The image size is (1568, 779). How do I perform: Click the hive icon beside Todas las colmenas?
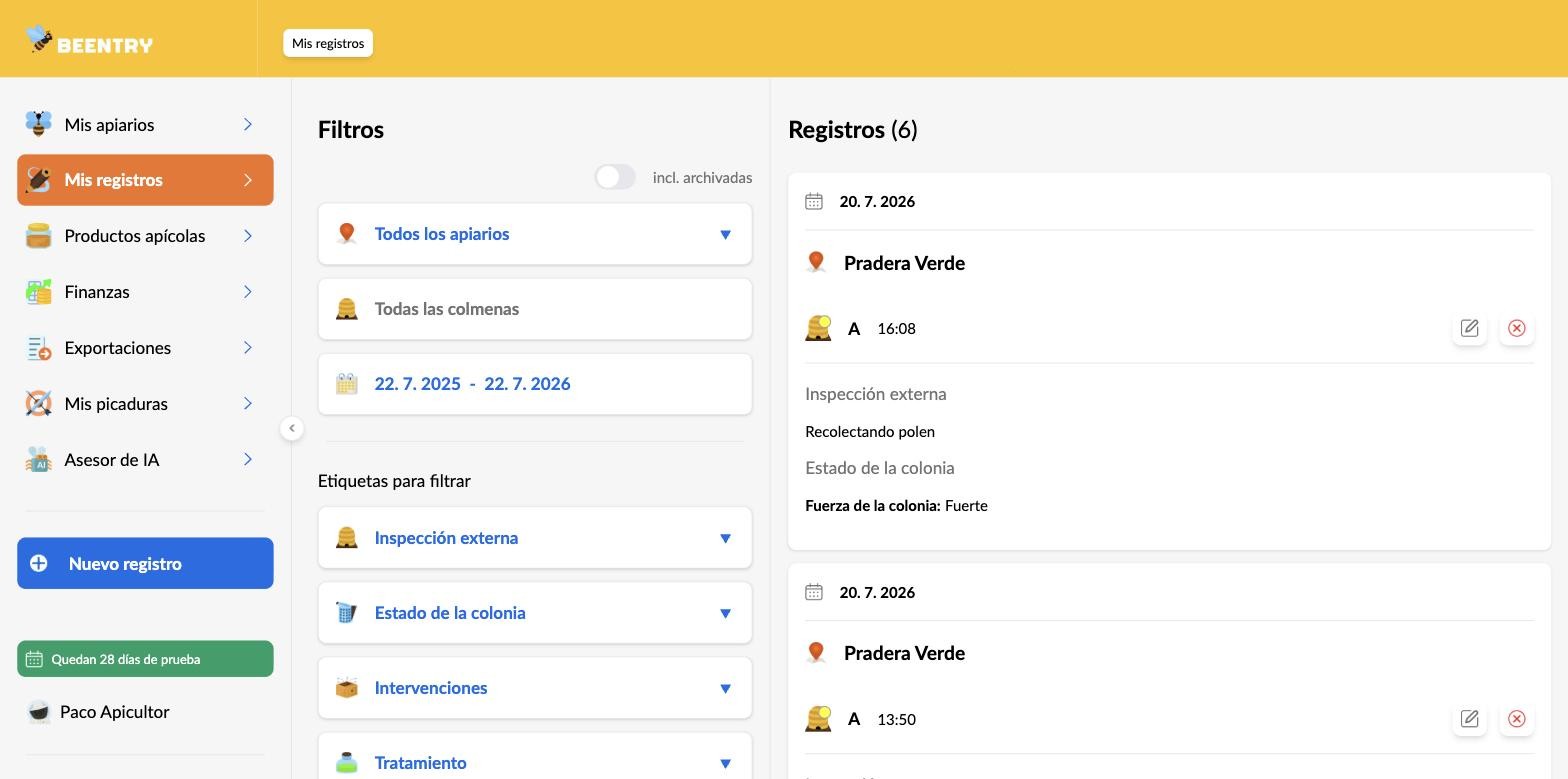pyautogui.click(x=346, y=309)
